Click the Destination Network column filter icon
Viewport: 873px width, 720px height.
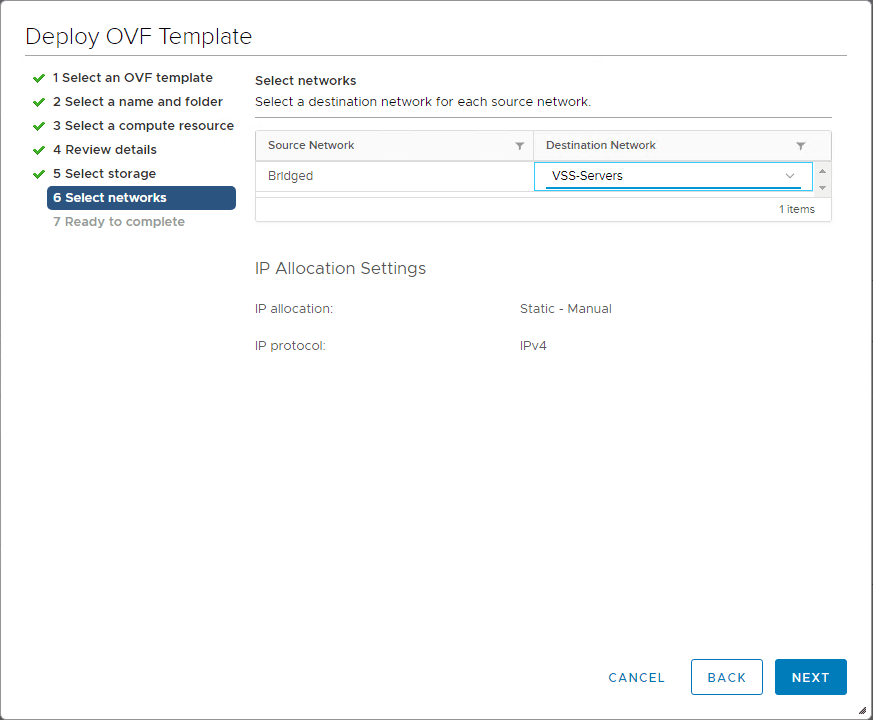point(800,146)
